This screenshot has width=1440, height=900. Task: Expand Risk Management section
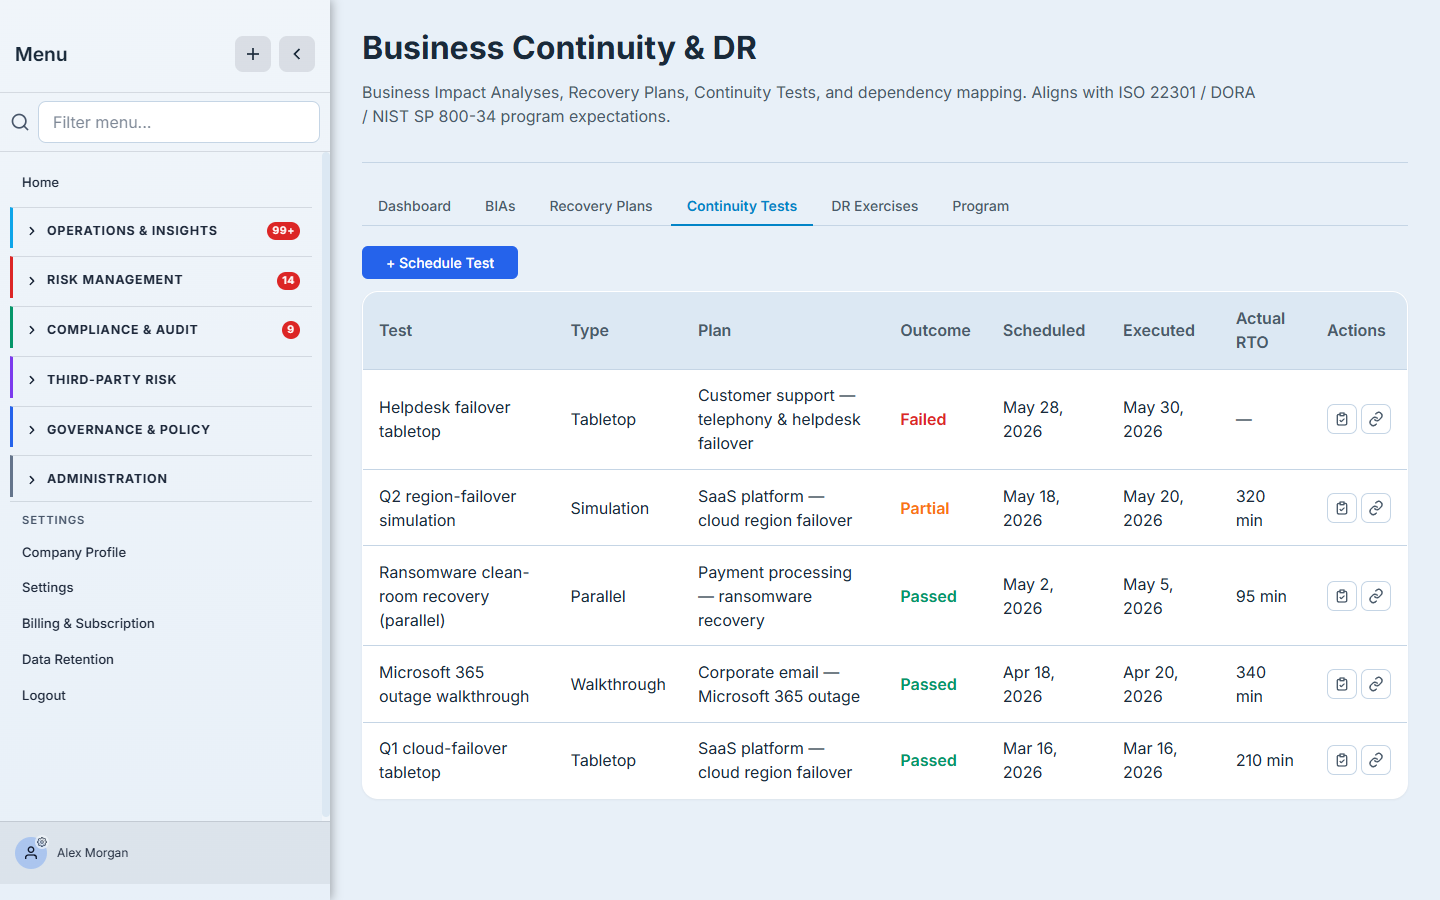click(x=162, y=280)
